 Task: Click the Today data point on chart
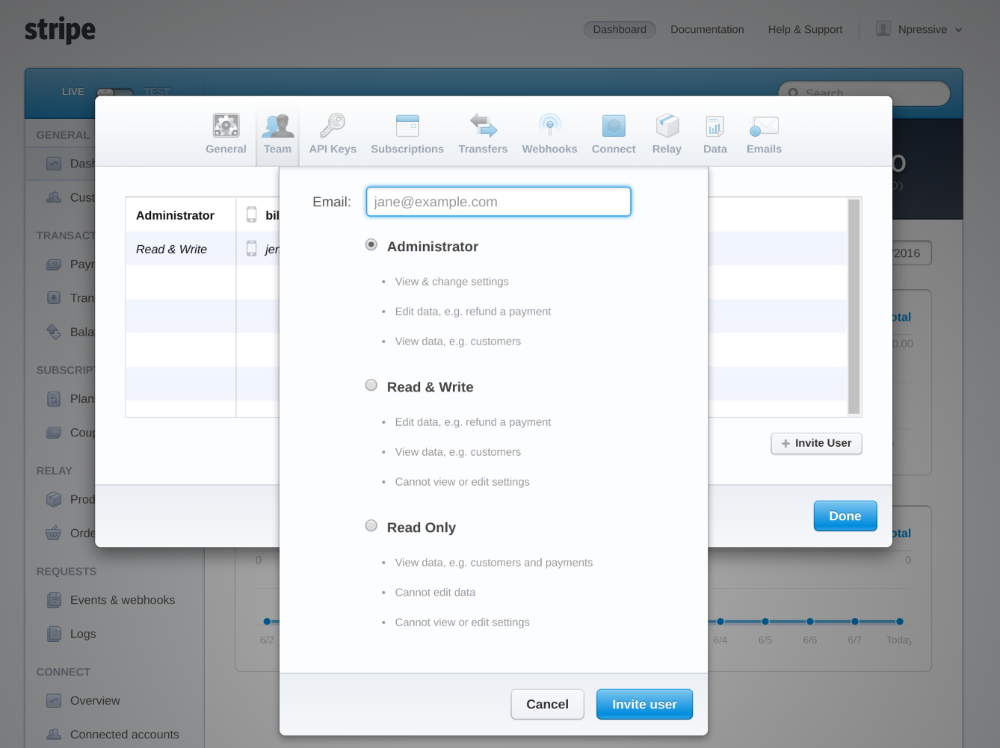click(x=900, y=621)
